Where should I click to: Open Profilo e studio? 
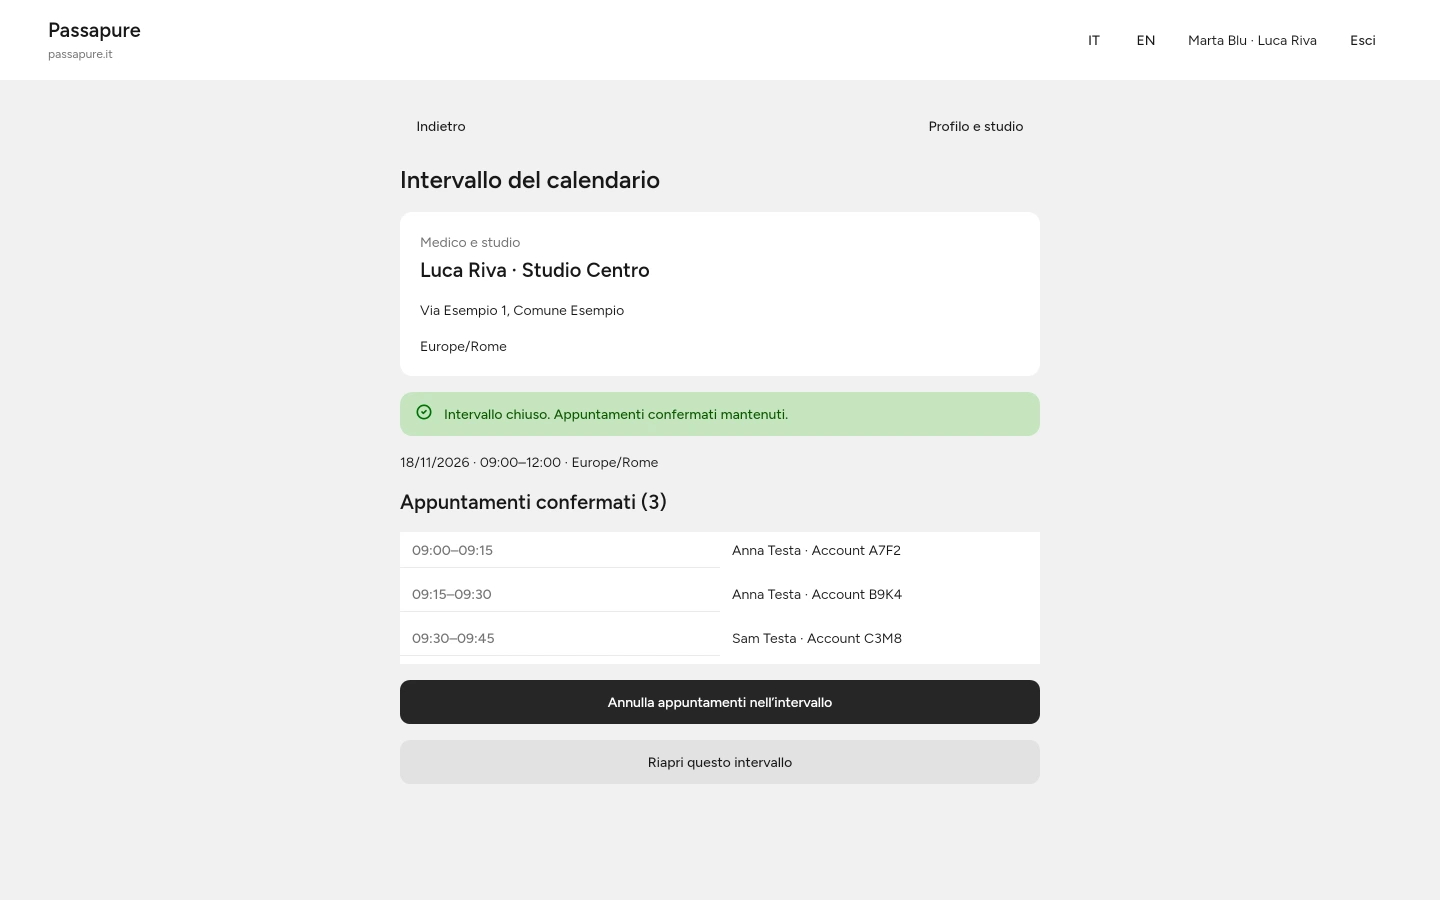click(x=976, y=126)
